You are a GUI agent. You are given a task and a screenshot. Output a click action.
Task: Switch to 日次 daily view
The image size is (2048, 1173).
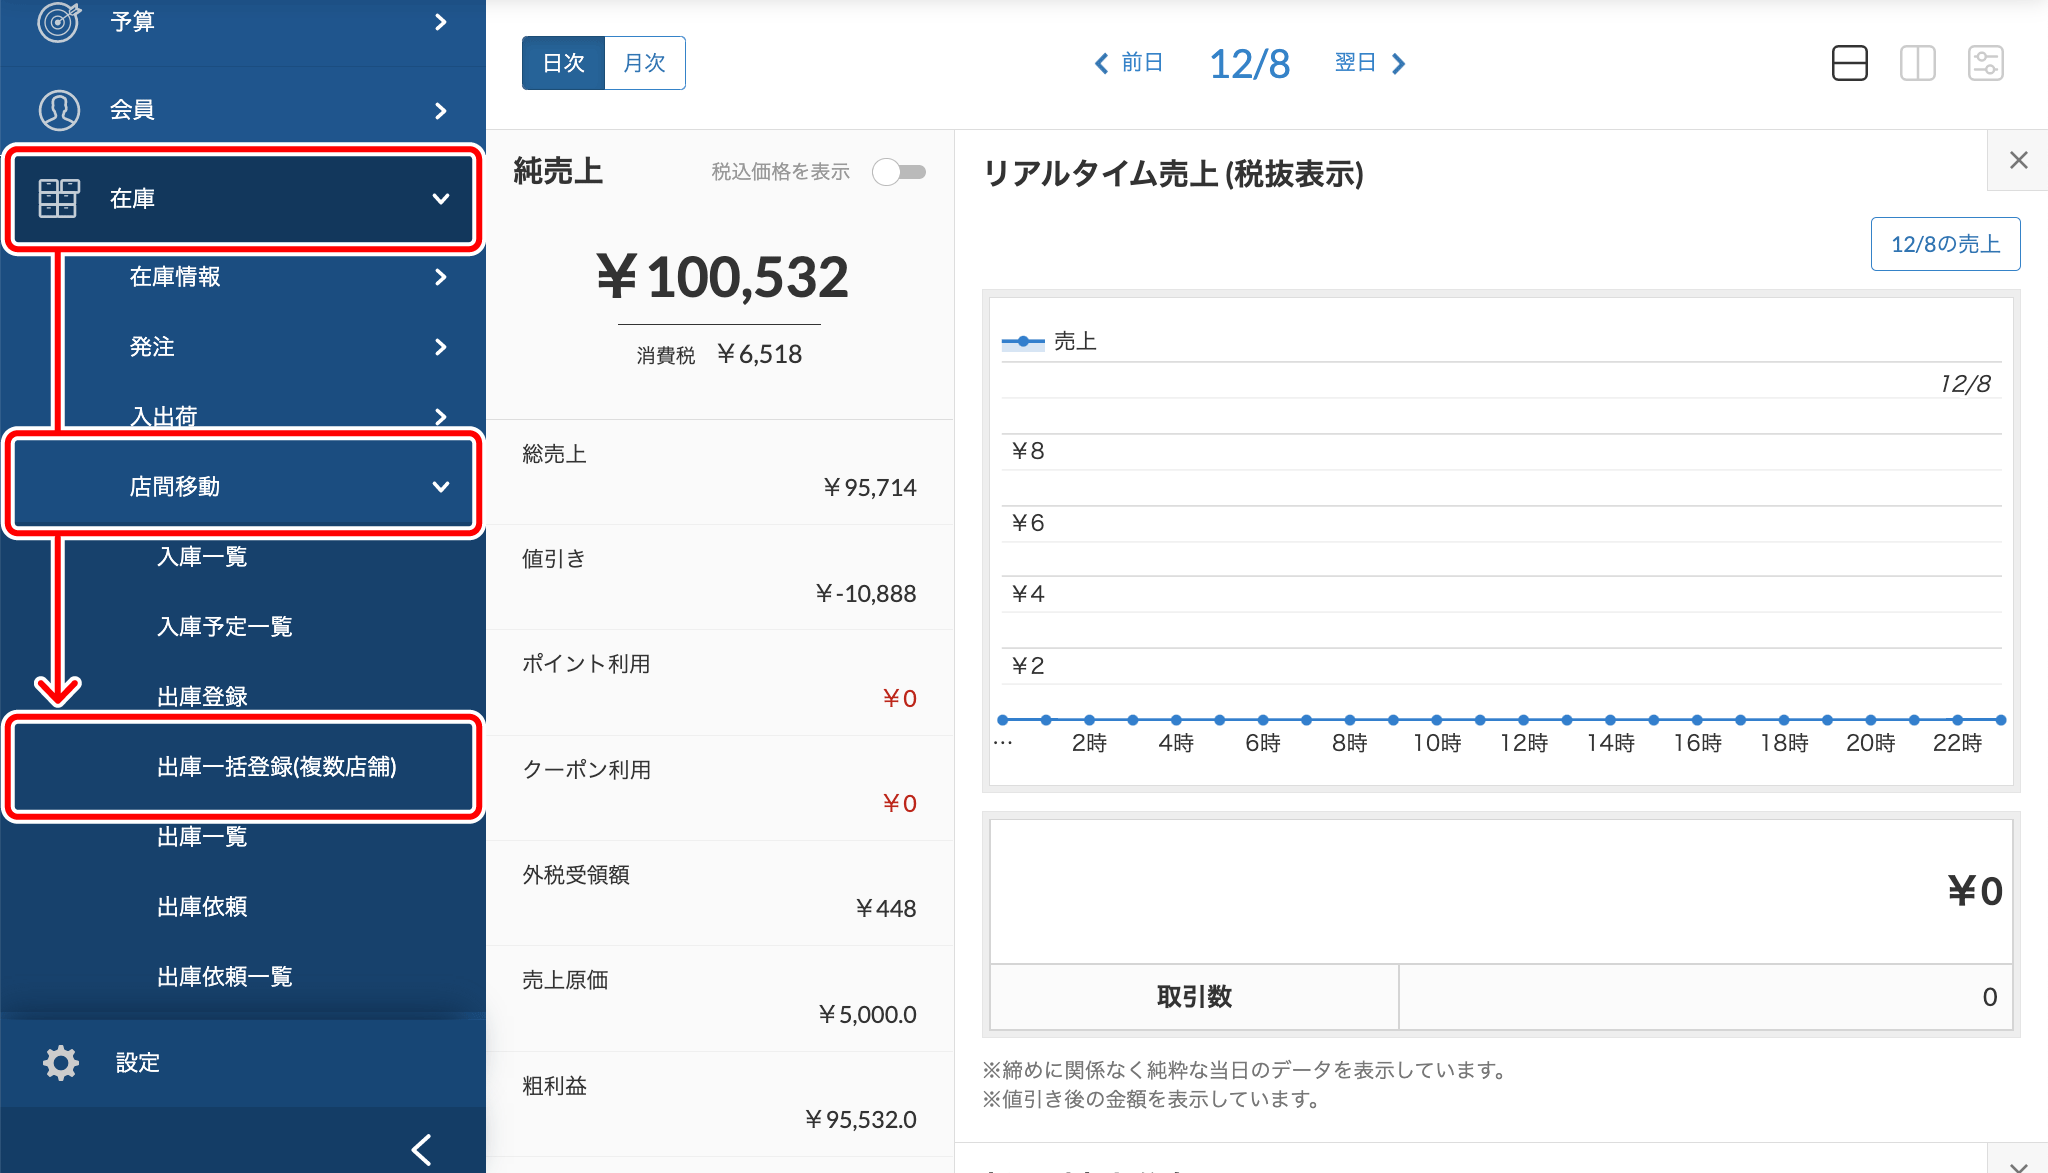point(563,63)
